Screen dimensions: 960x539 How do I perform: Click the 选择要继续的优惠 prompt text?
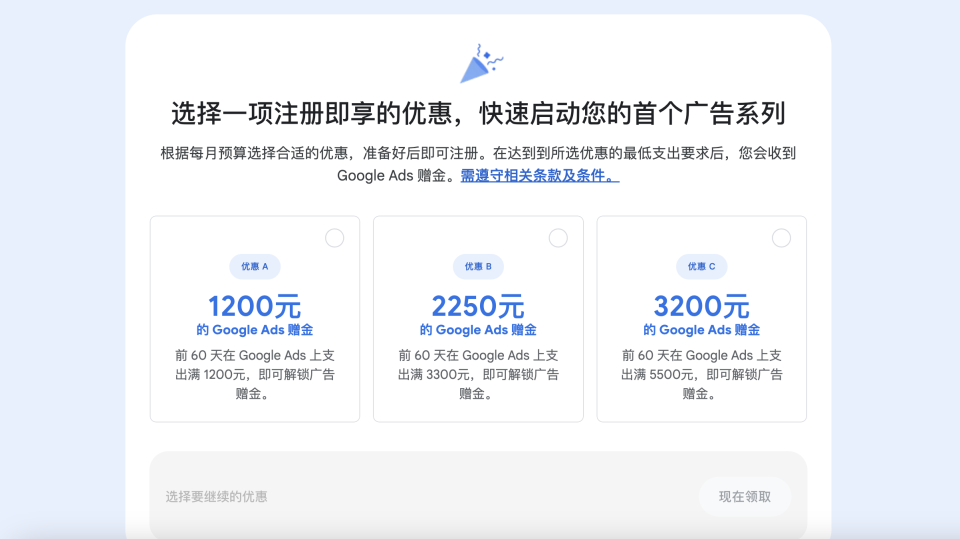(216, 497)
